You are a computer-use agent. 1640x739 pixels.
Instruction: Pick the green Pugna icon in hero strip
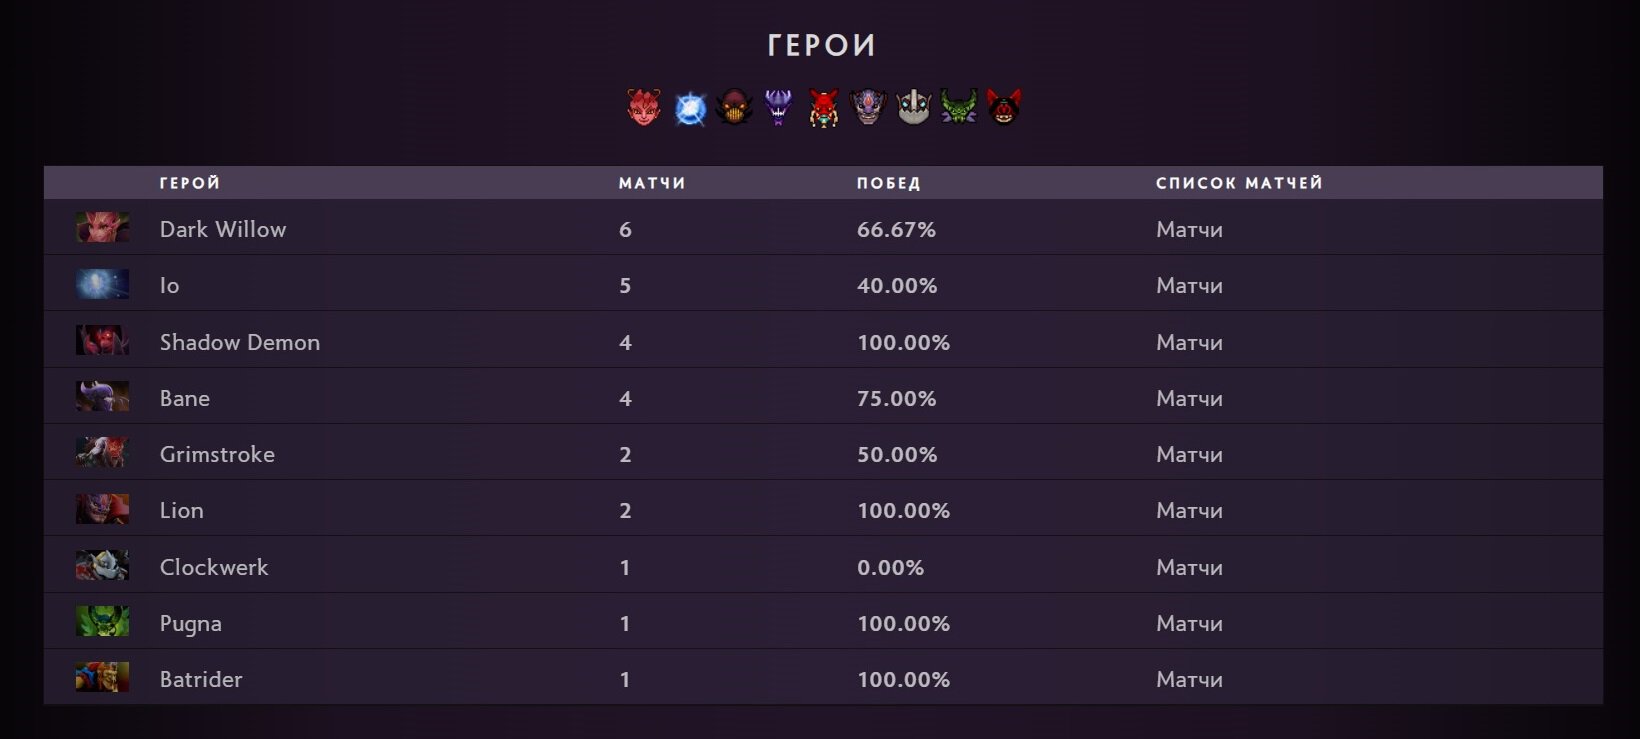958,107
